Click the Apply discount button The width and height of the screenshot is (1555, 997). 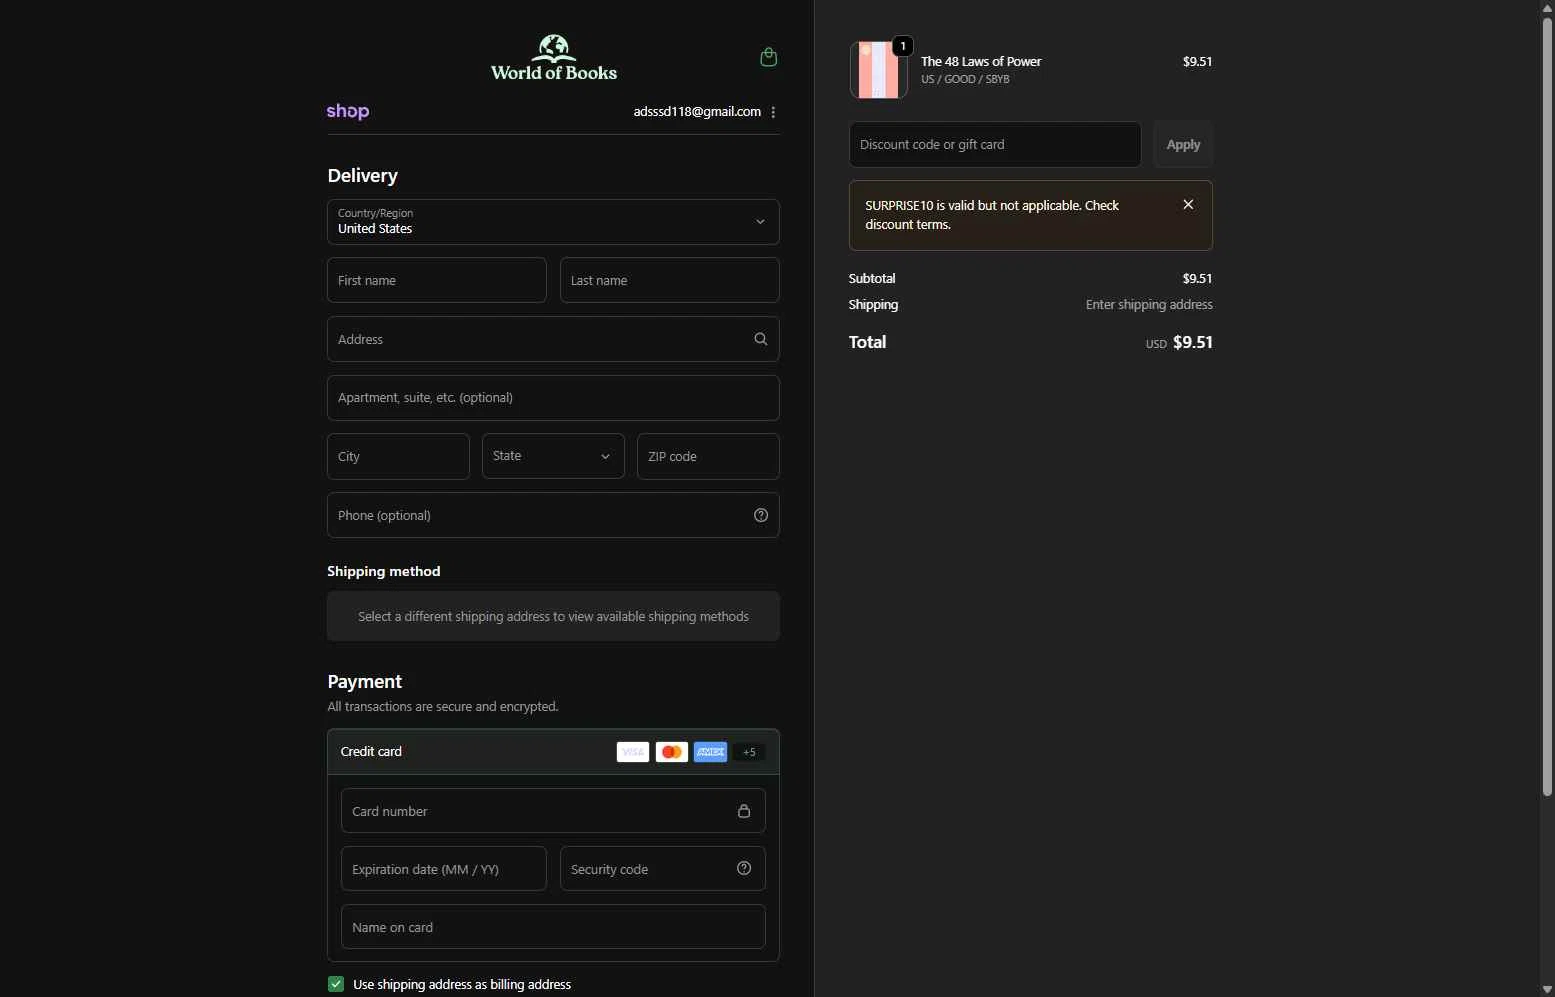[1183, 145]
